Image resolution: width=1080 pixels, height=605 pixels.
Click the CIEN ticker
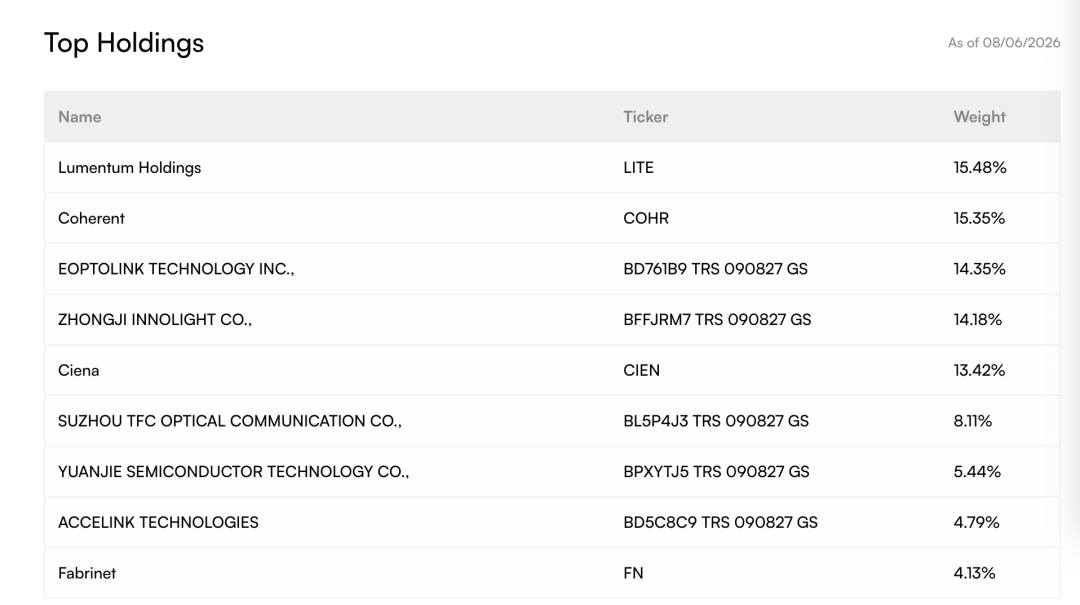[641, 371]
